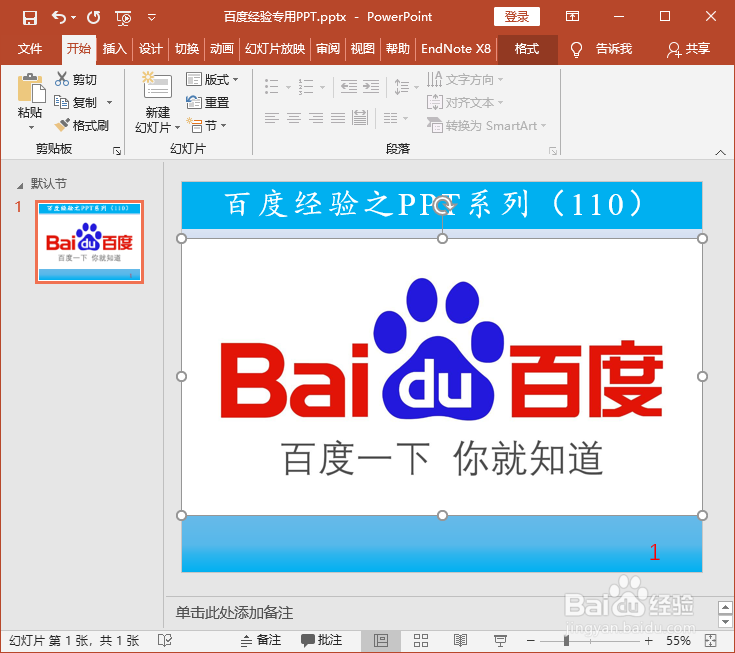Open the 版式 layout dropdown
Viewport: 735px width, 653px height.
click(x=212, y=79)
